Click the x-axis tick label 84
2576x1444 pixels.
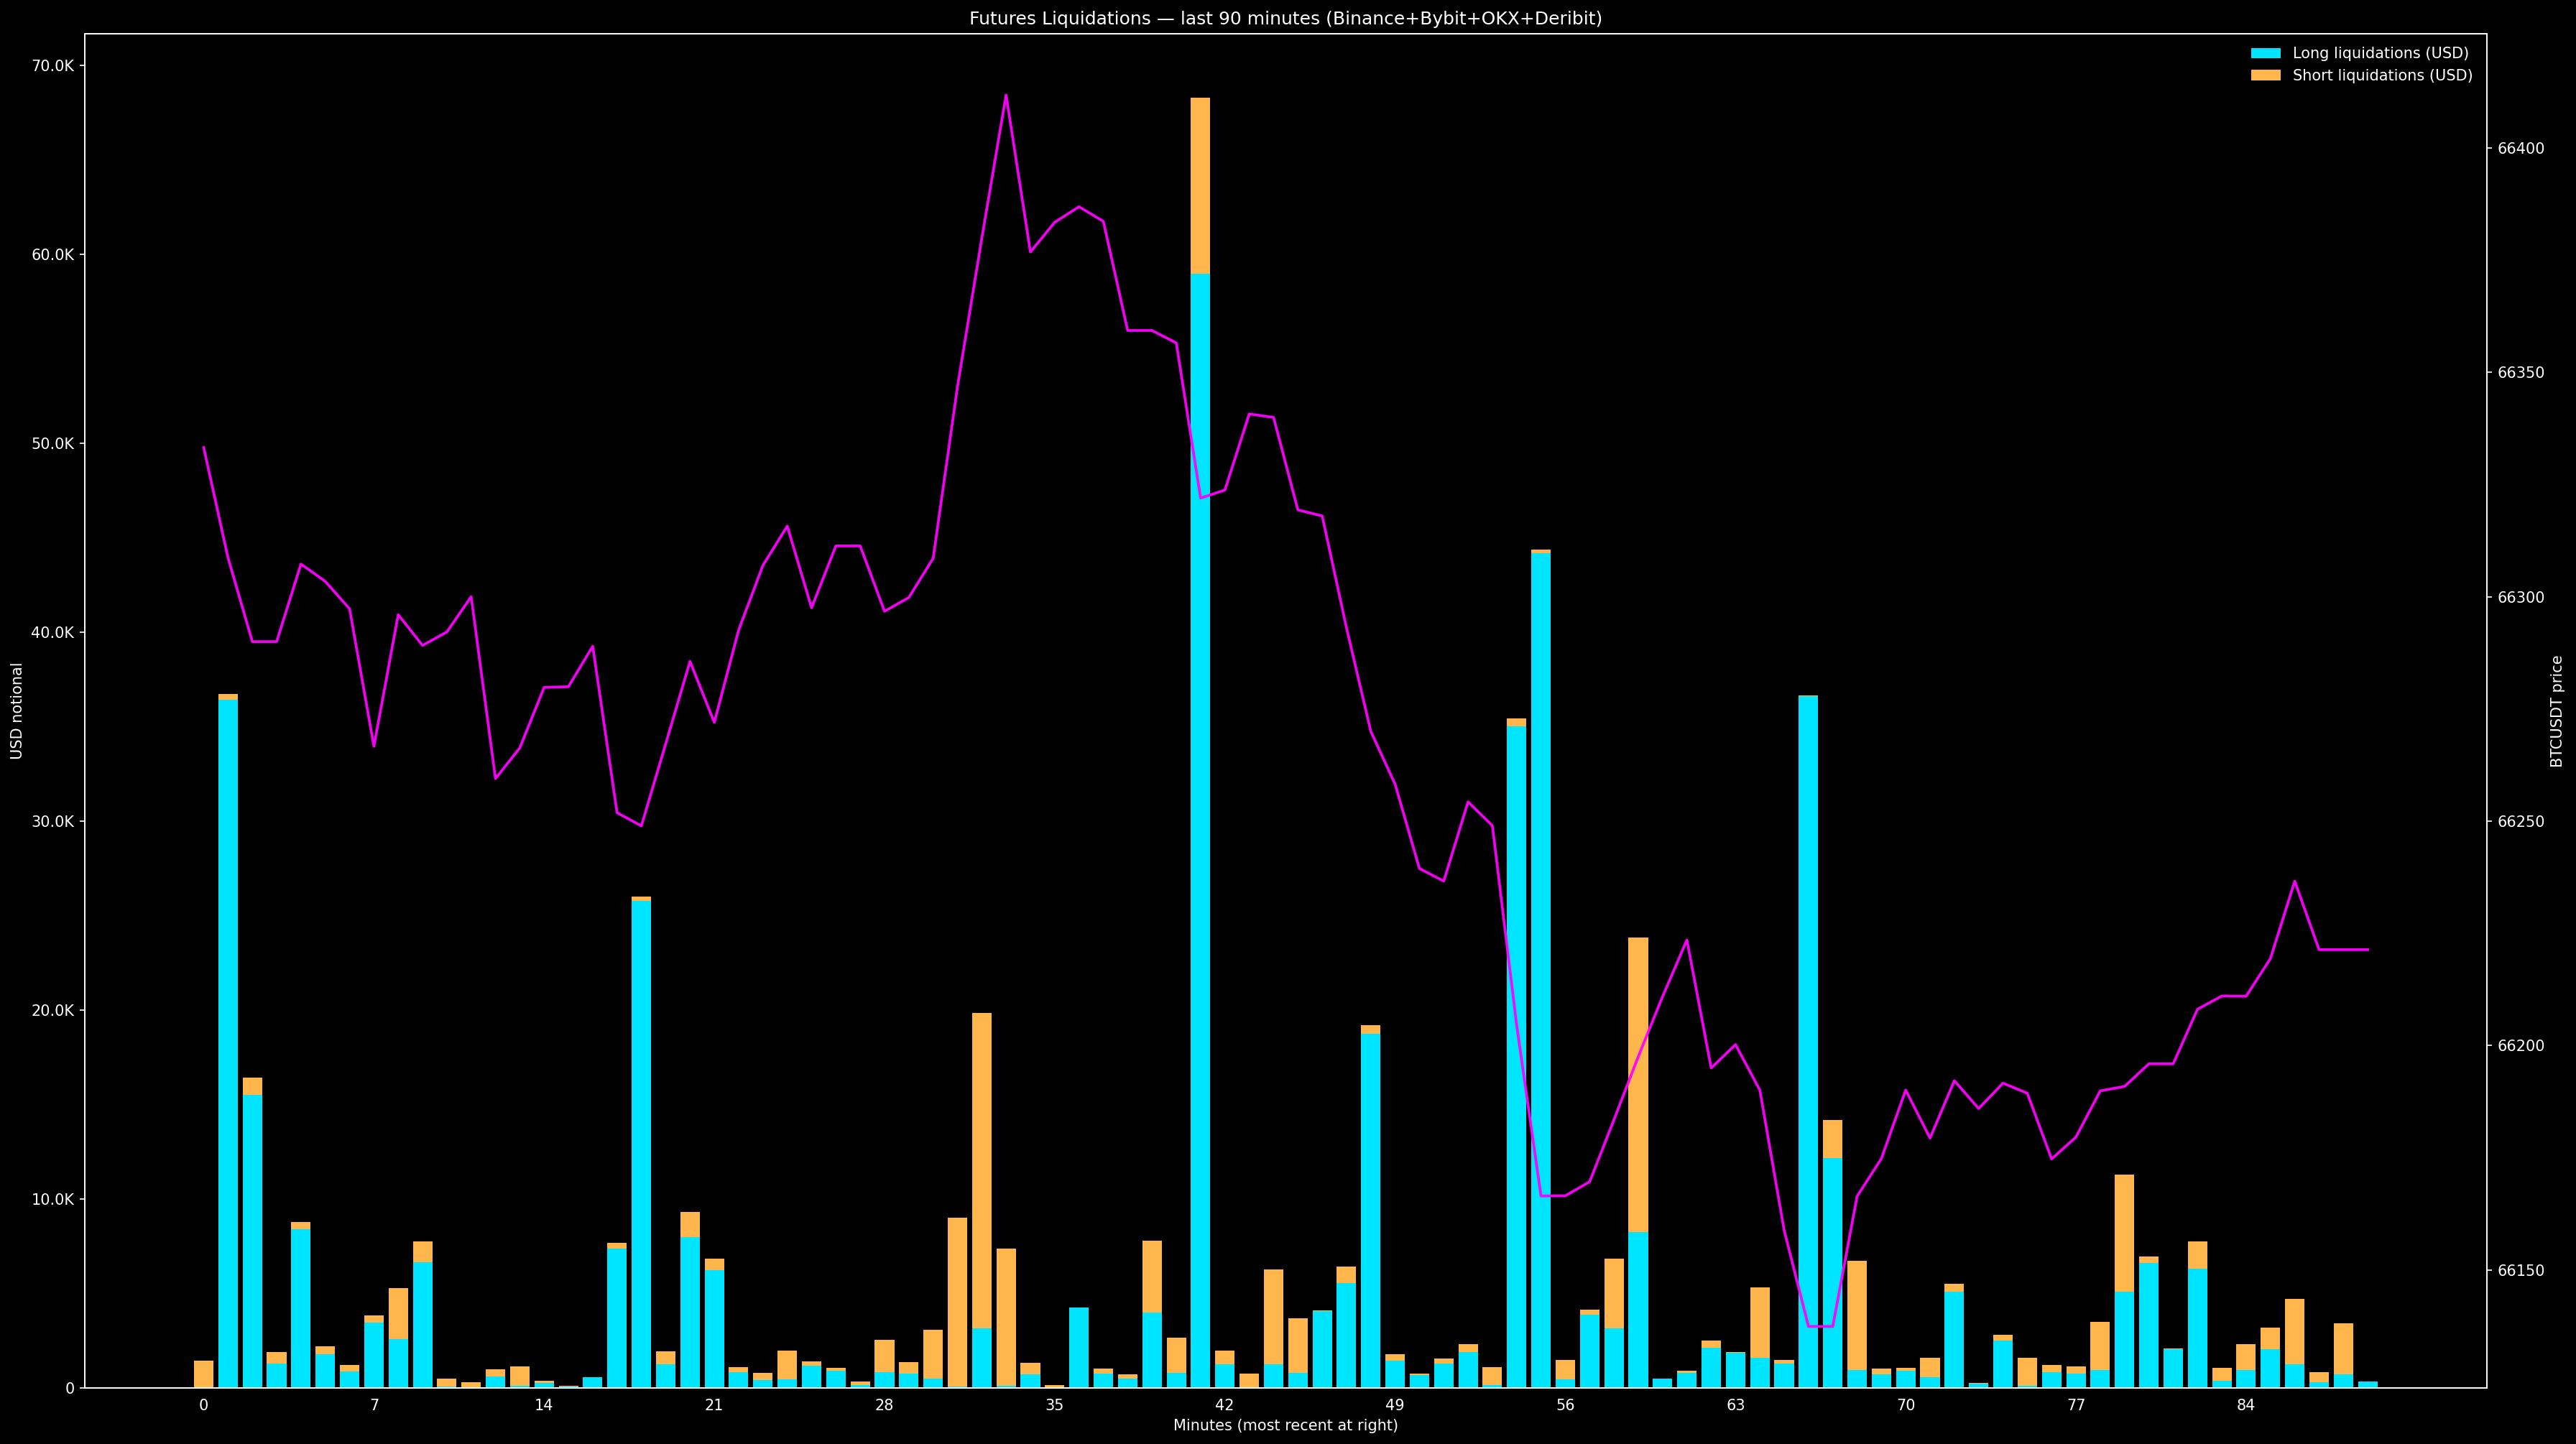(2246, 1405)
